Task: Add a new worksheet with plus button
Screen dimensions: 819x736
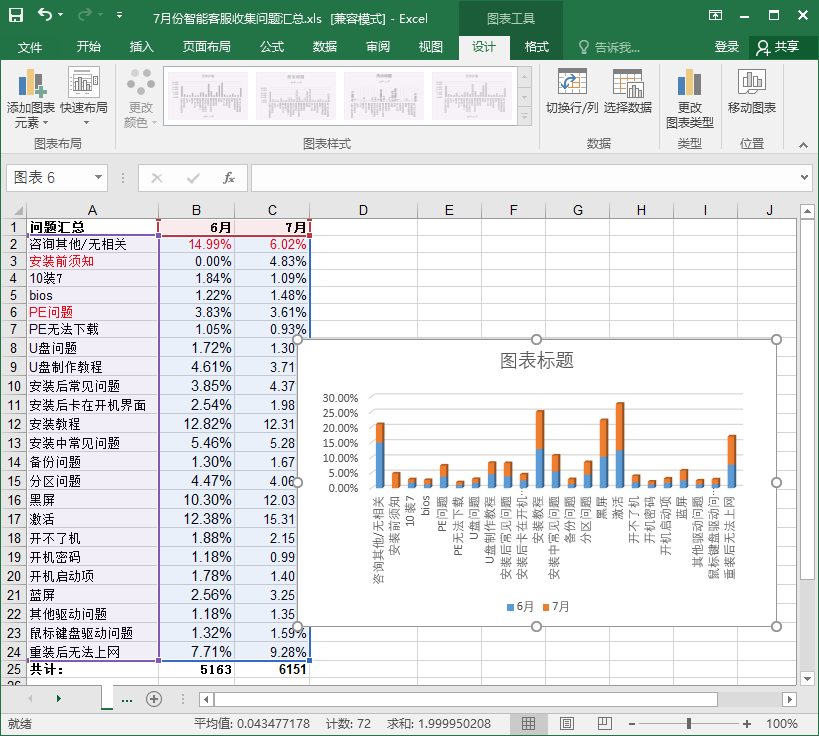Action: (154, 699)
